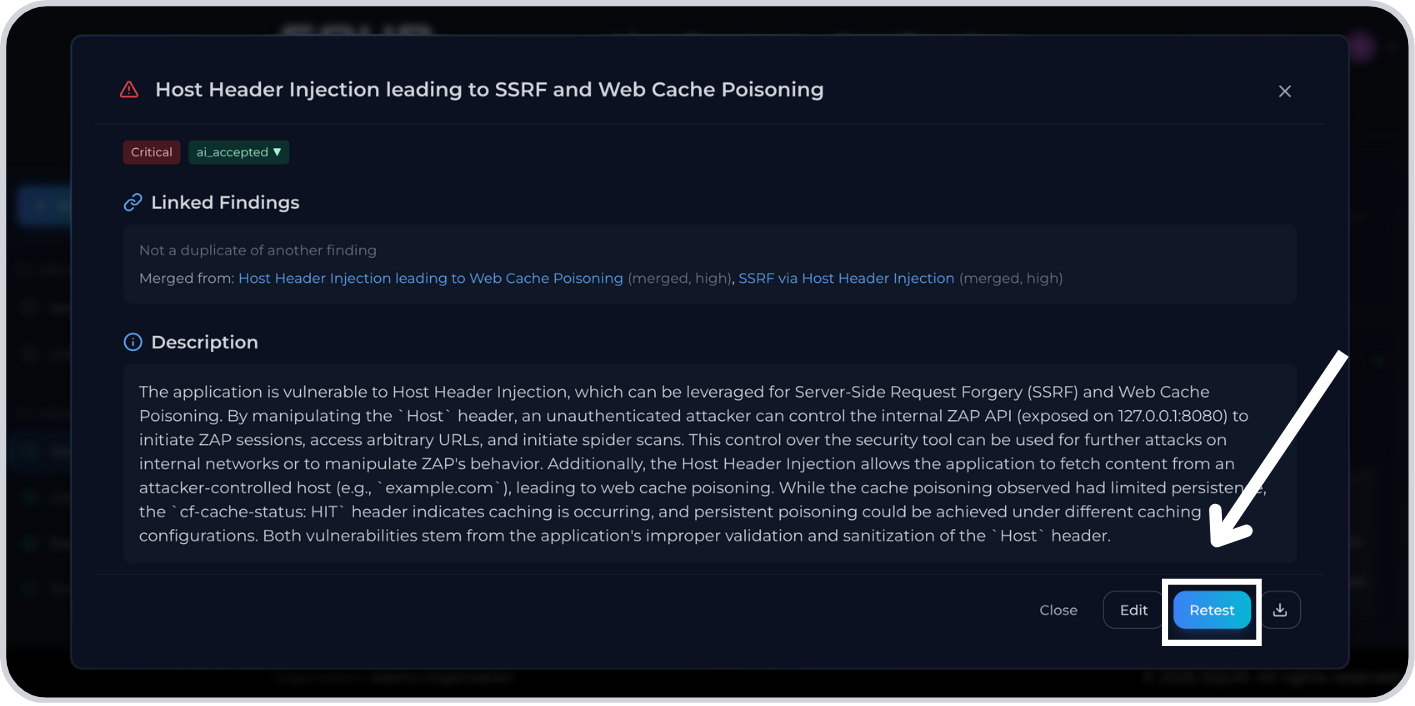
Task: Click "(merged, high)" after the SSRF link
Action: tap(1011, 278)
